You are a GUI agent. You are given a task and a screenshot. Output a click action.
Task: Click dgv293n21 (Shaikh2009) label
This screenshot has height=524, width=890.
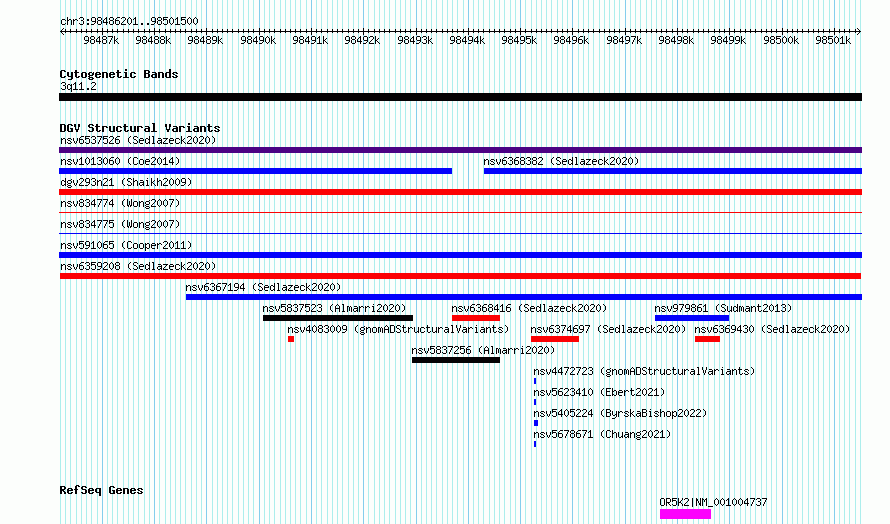click(126, 182)
